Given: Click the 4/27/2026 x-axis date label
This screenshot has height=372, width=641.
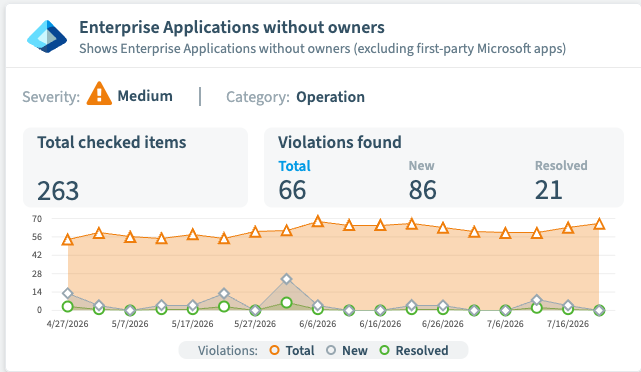Looking at the screenshot, I should click(67, 324).
